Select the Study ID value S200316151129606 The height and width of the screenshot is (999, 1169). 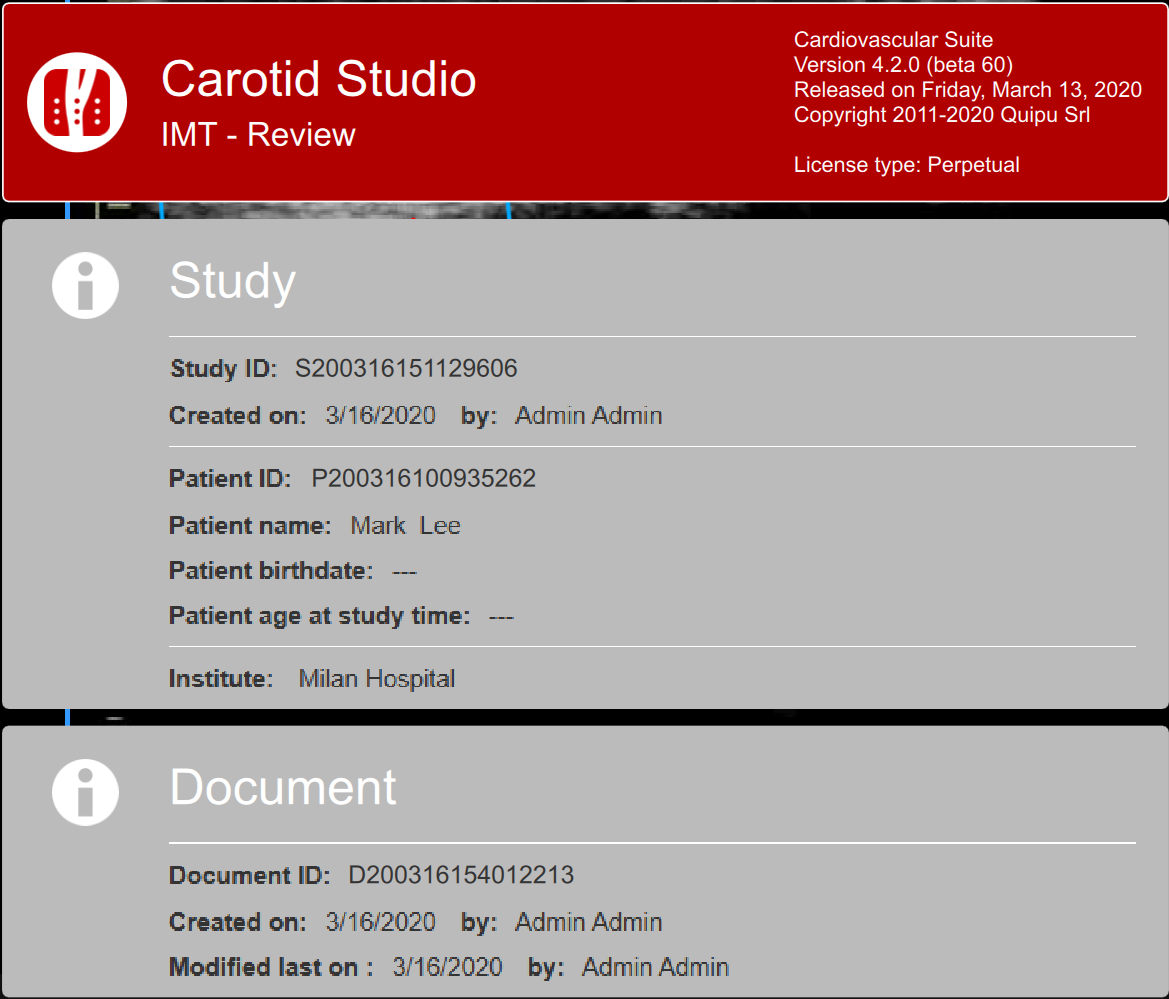tap(406, 369)
